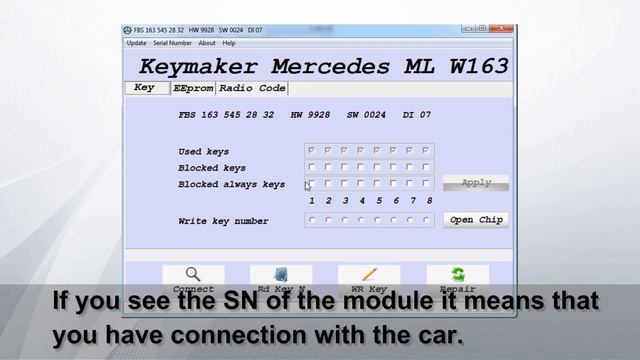Check Blocked keys box for key 1
This screenshot has height=360, width=640.
pyautogui.click(x=312, y=167)
